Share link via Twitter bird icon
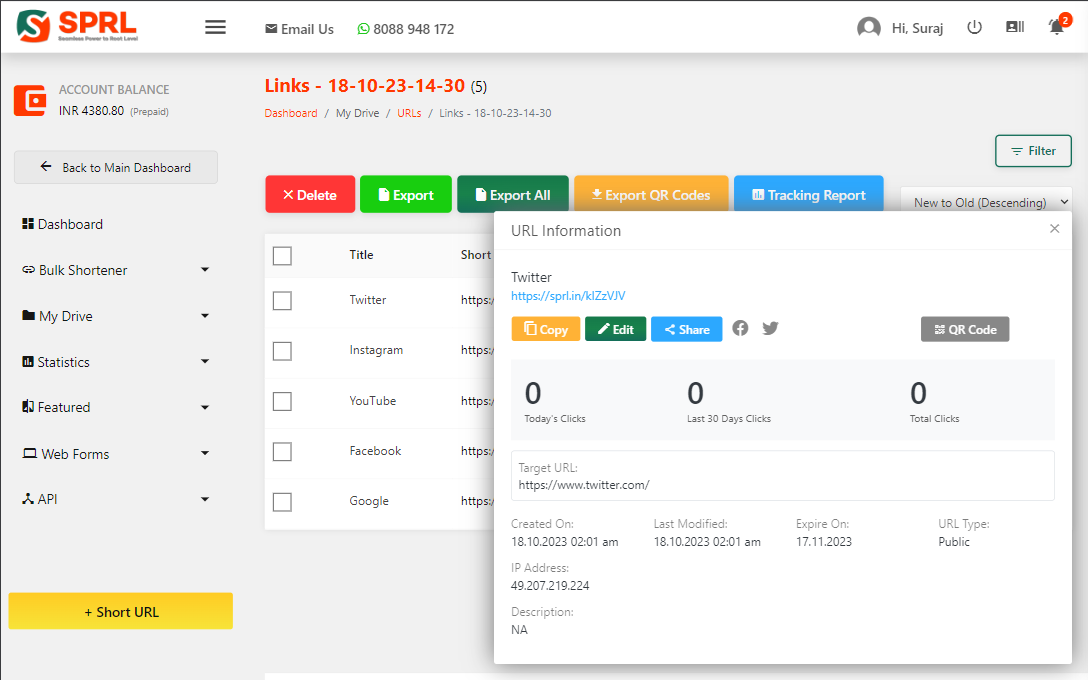This screenshot has height=680, width=1088. 770,328
